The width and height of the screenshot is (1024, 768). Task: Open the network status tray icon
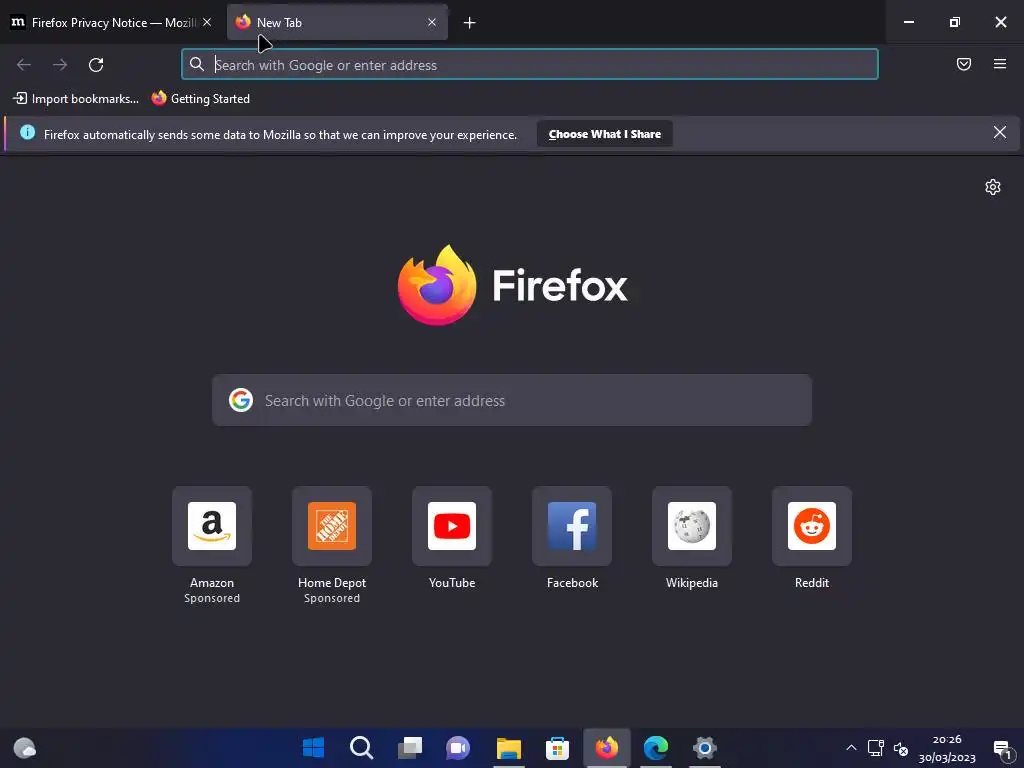tap(876, 748)
